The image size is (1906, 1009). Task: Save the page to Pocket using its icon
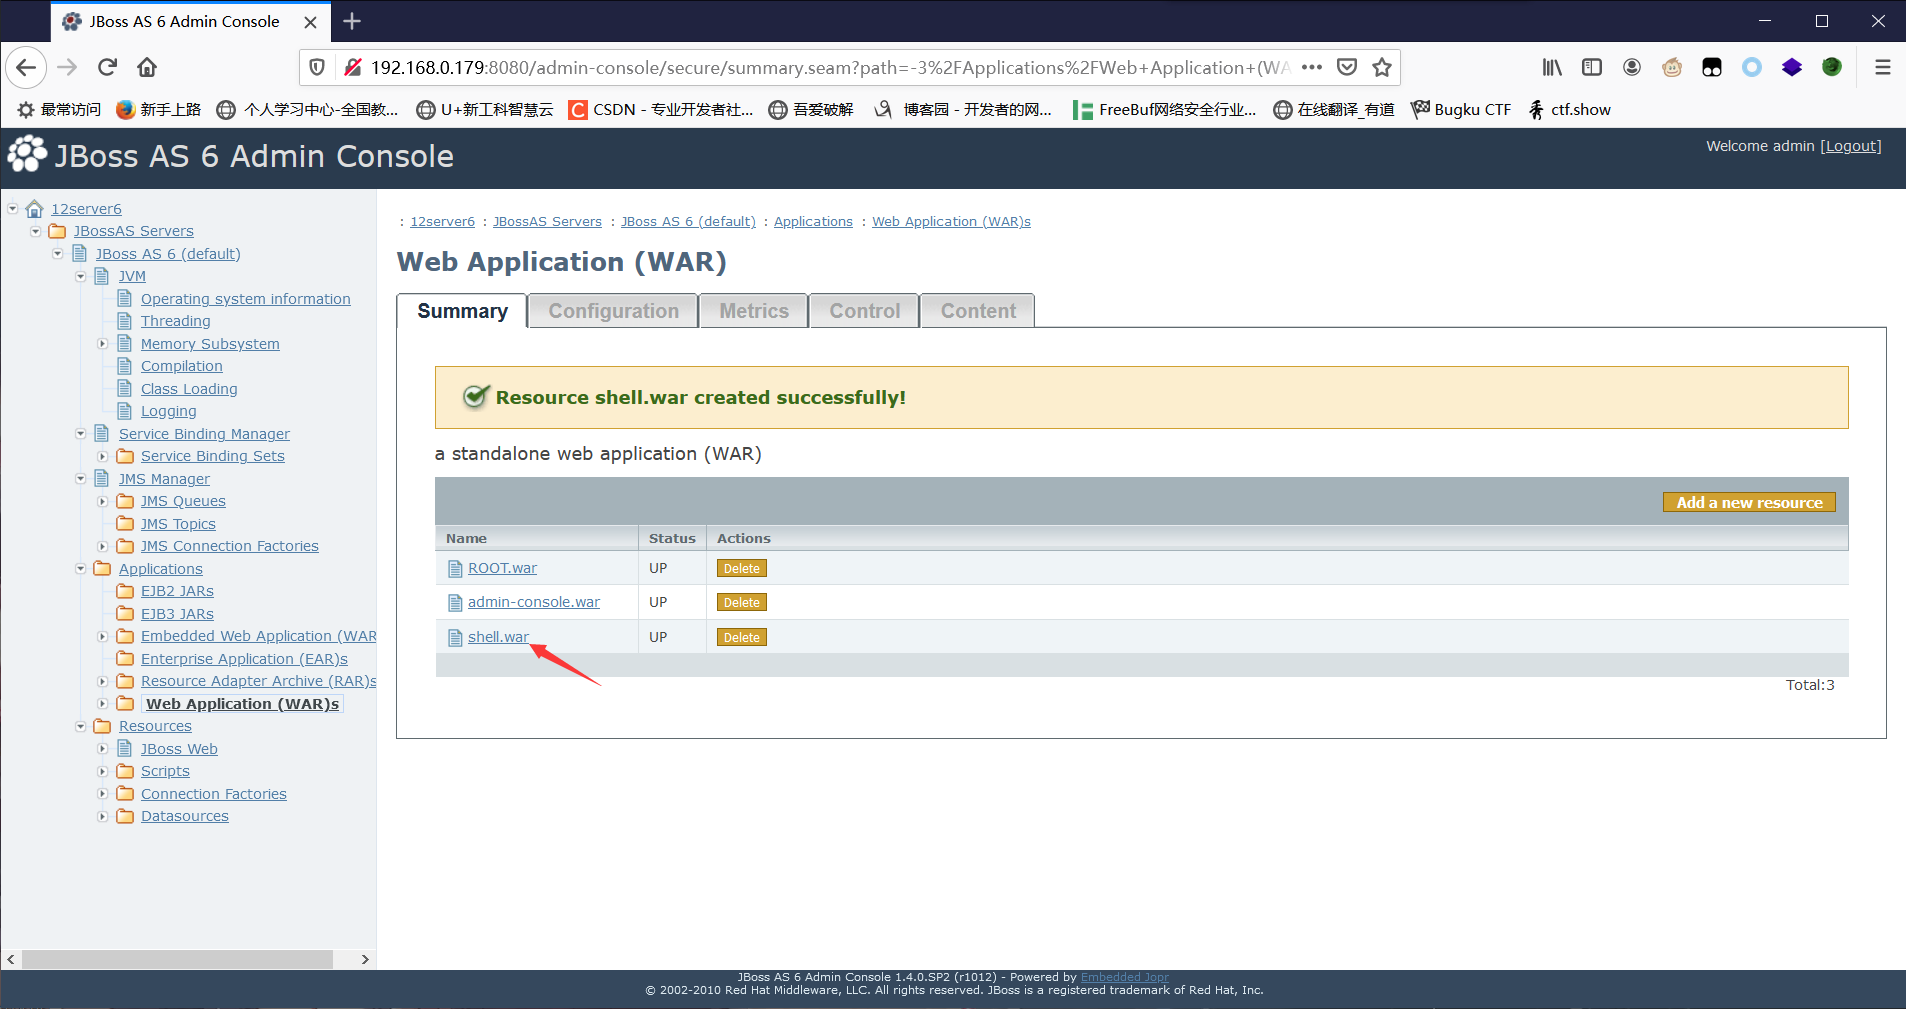1347,67
